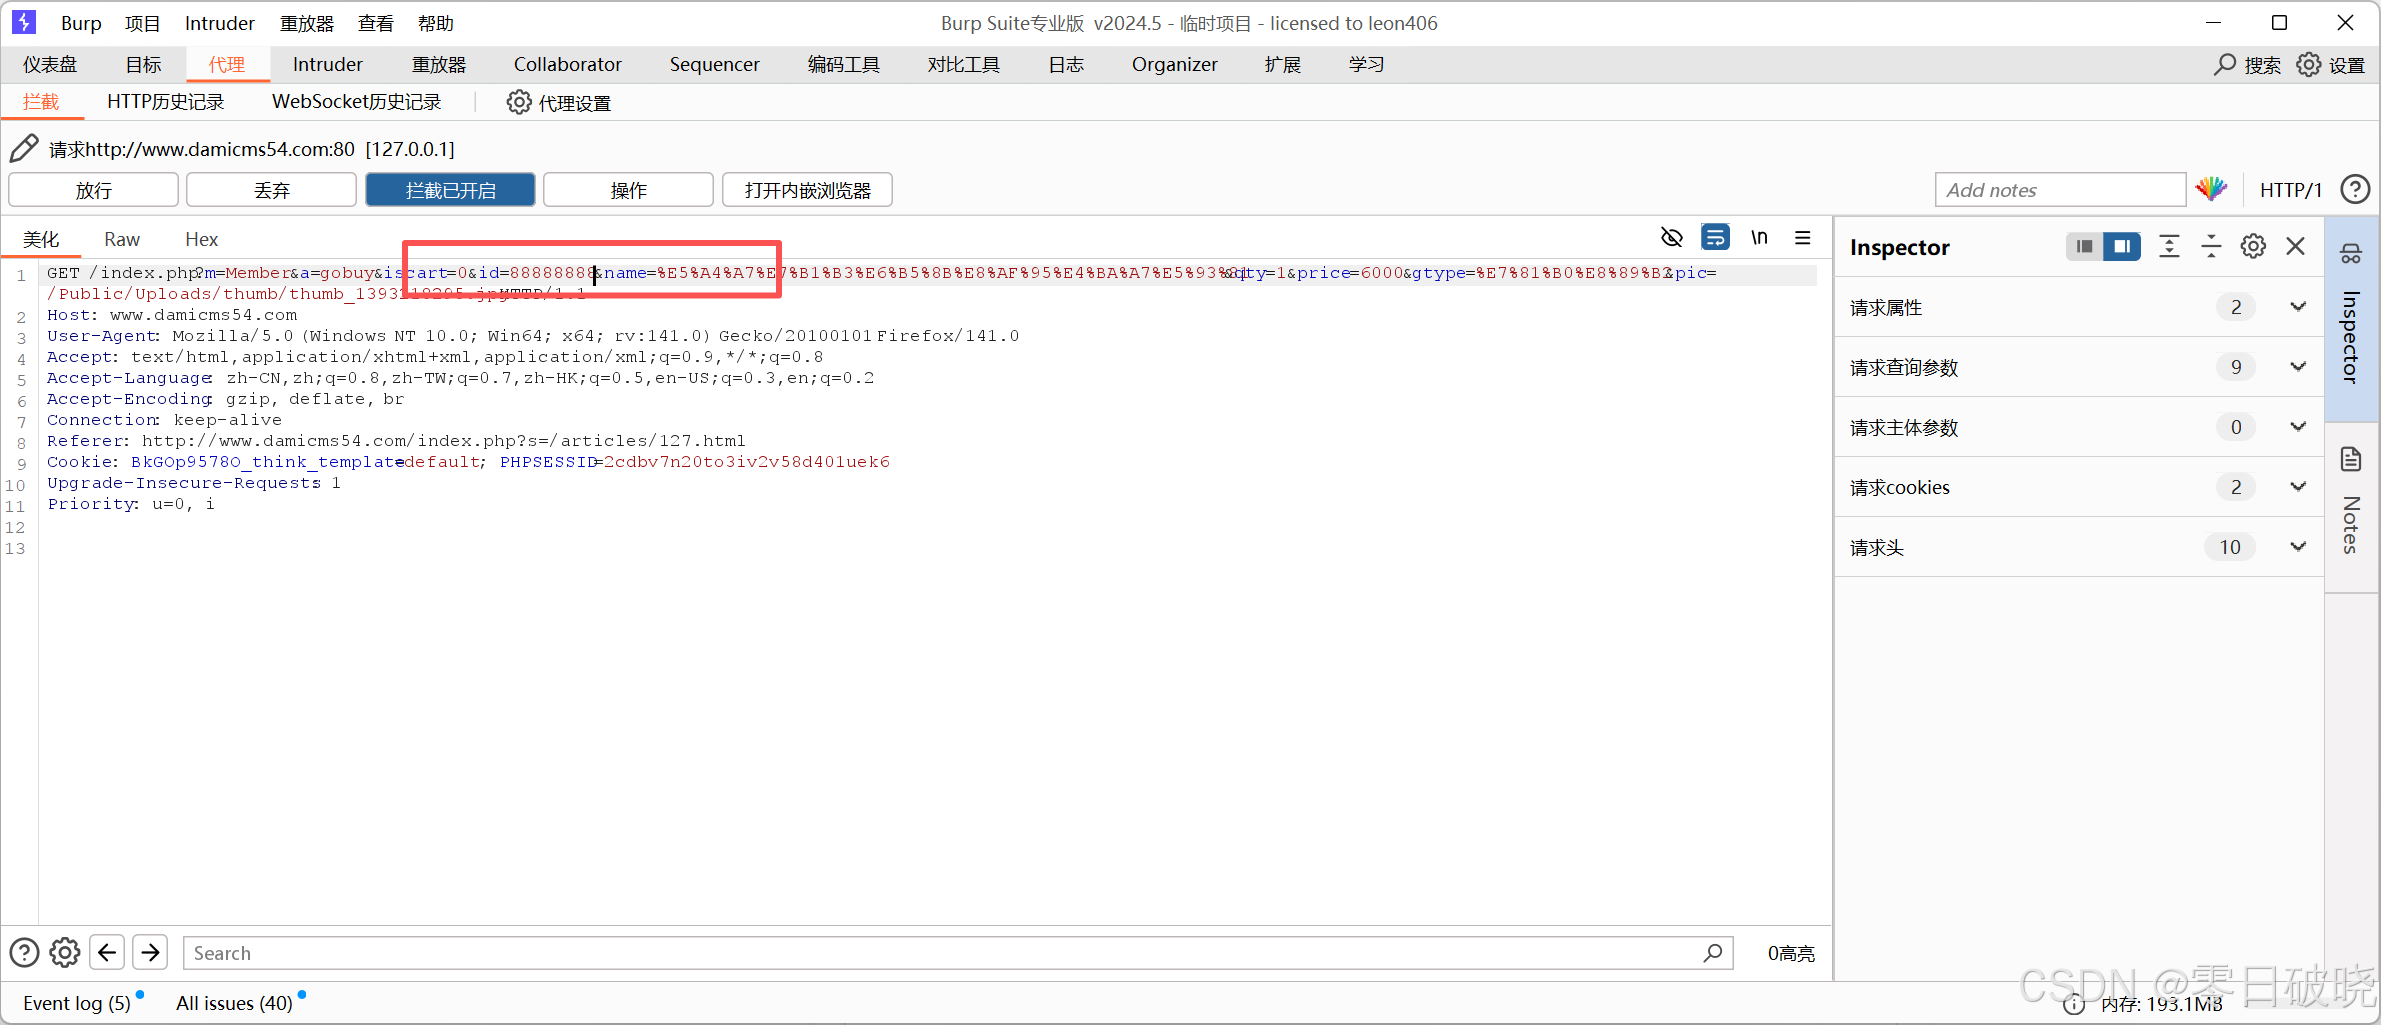Viewport: 2381px width, 1025px height.
Task: Open settings via the top-right gear icon
Action: [2308, 65]
